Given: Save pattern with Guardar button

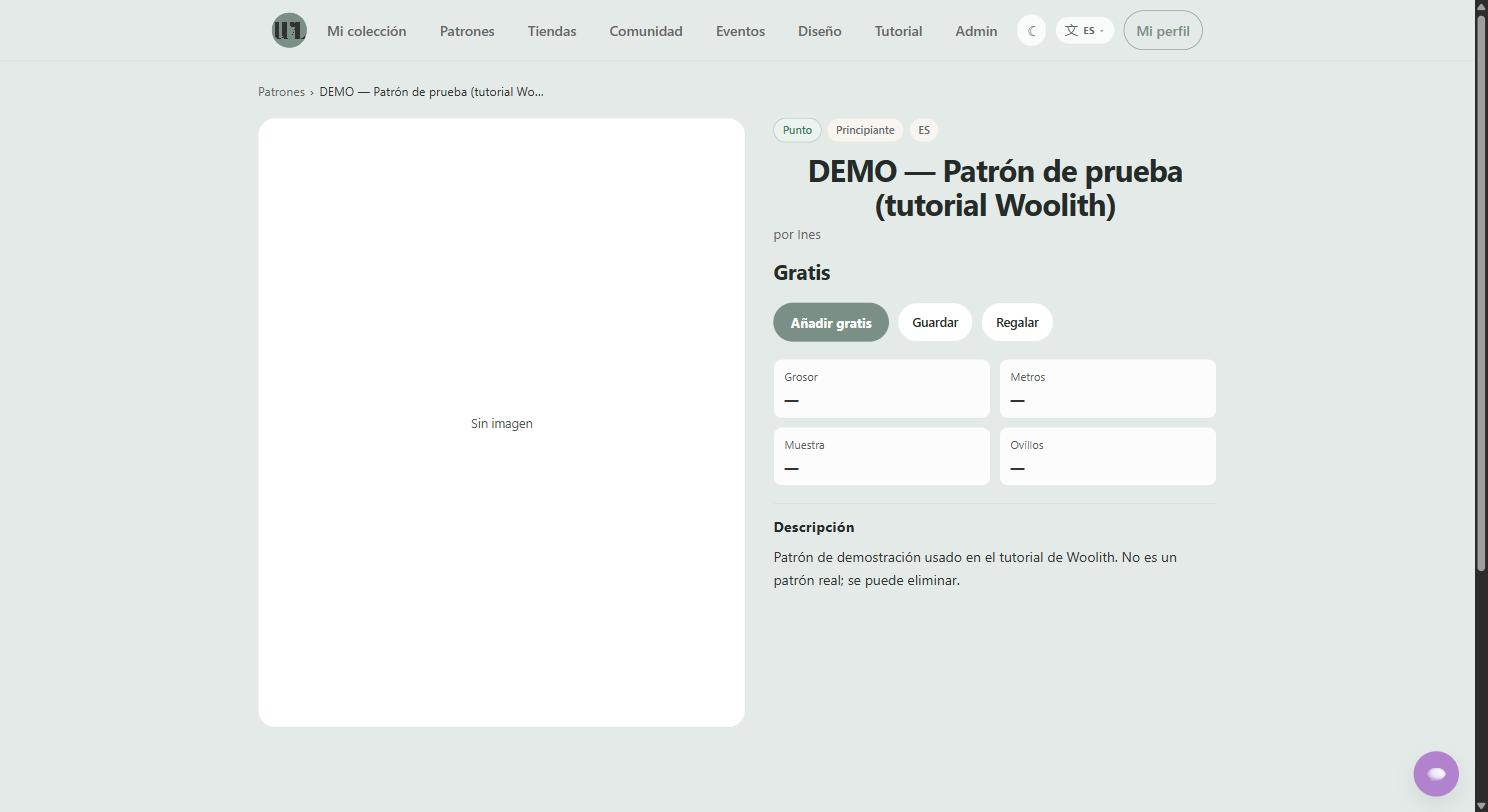Looking at the screenshot, I should (935, 322).
